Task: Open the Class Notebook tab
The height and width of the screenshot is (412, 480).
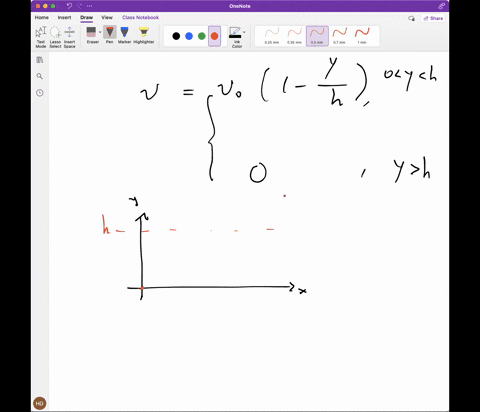Action: tap(140, 17)
